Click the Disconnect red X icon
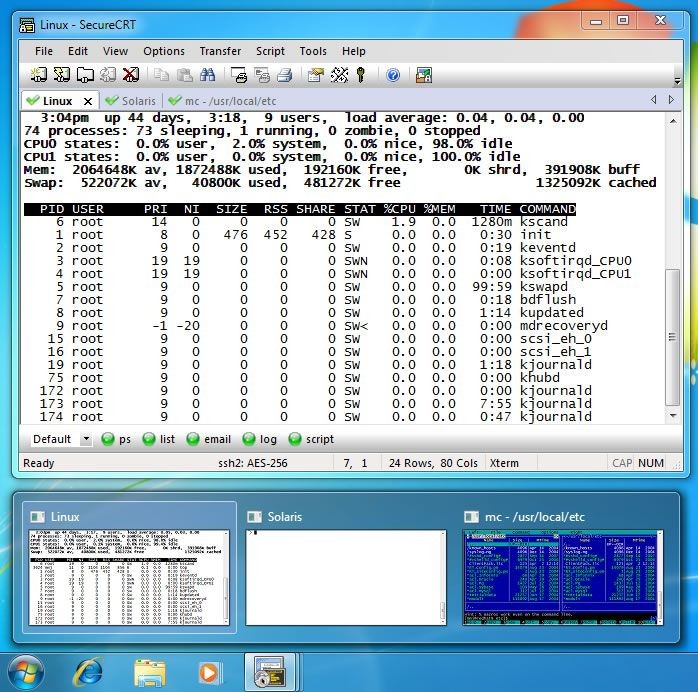698x692 pixels. click(130, 75)
